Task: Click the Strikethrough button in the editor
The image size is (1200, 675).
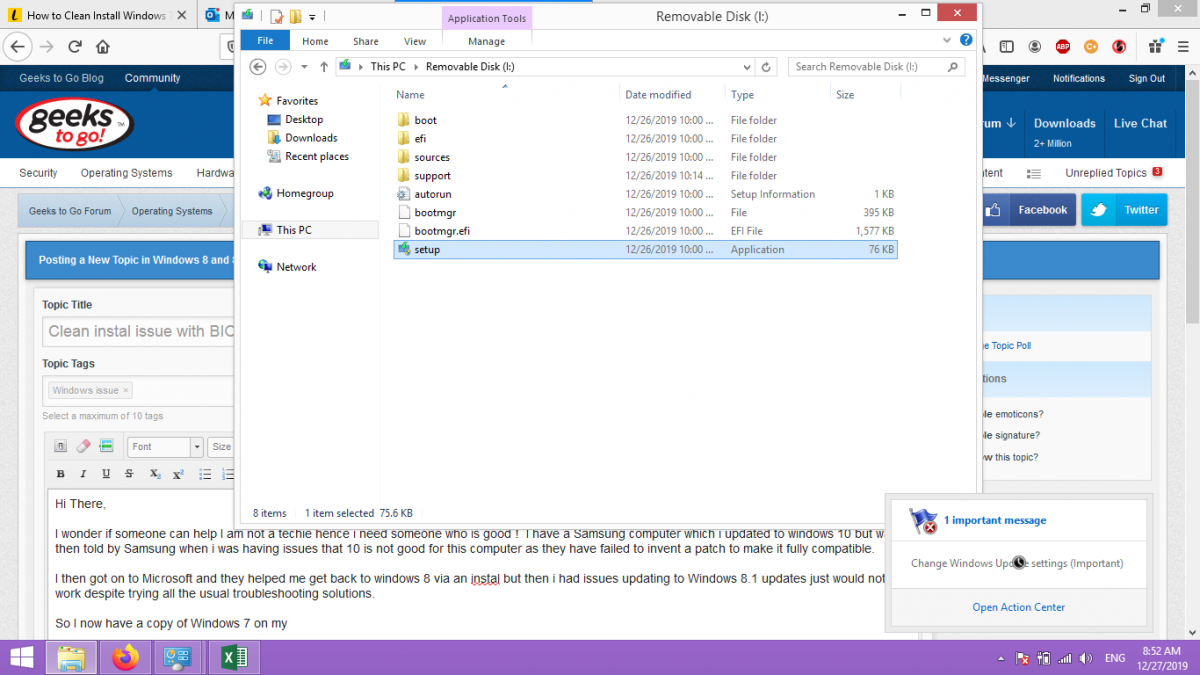Action: tap(129, 474)
